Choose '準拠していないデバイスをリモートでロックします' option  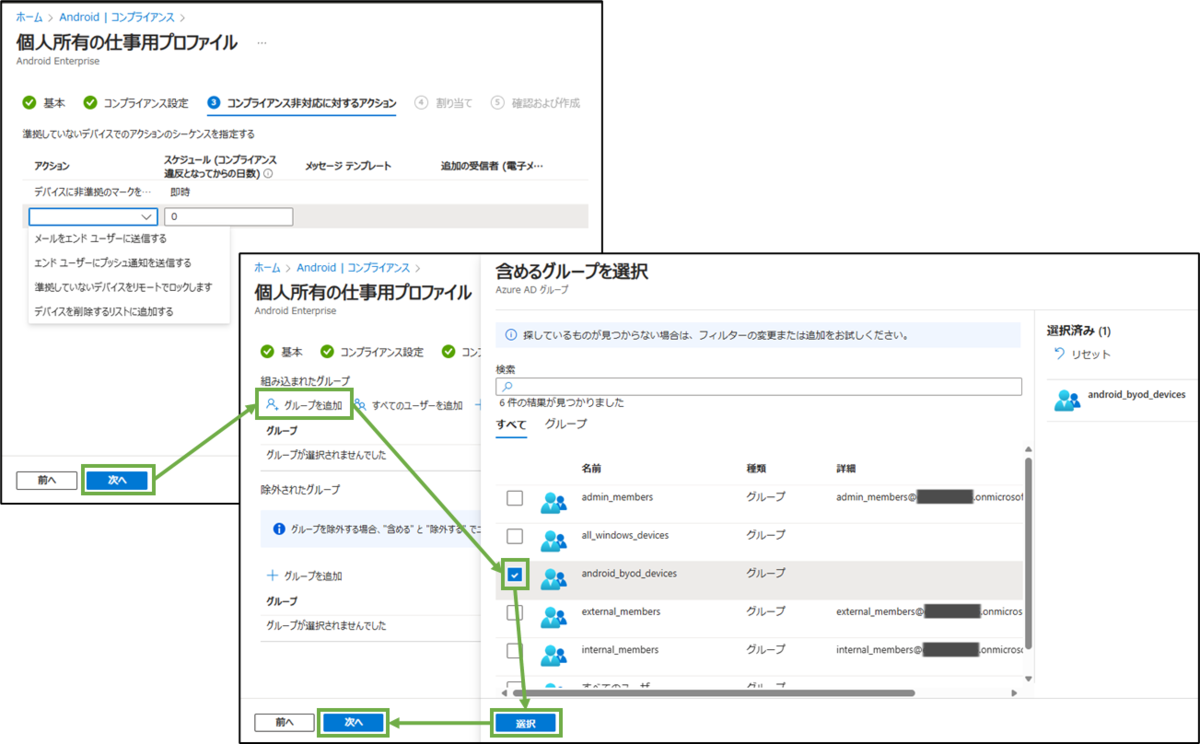124,287
